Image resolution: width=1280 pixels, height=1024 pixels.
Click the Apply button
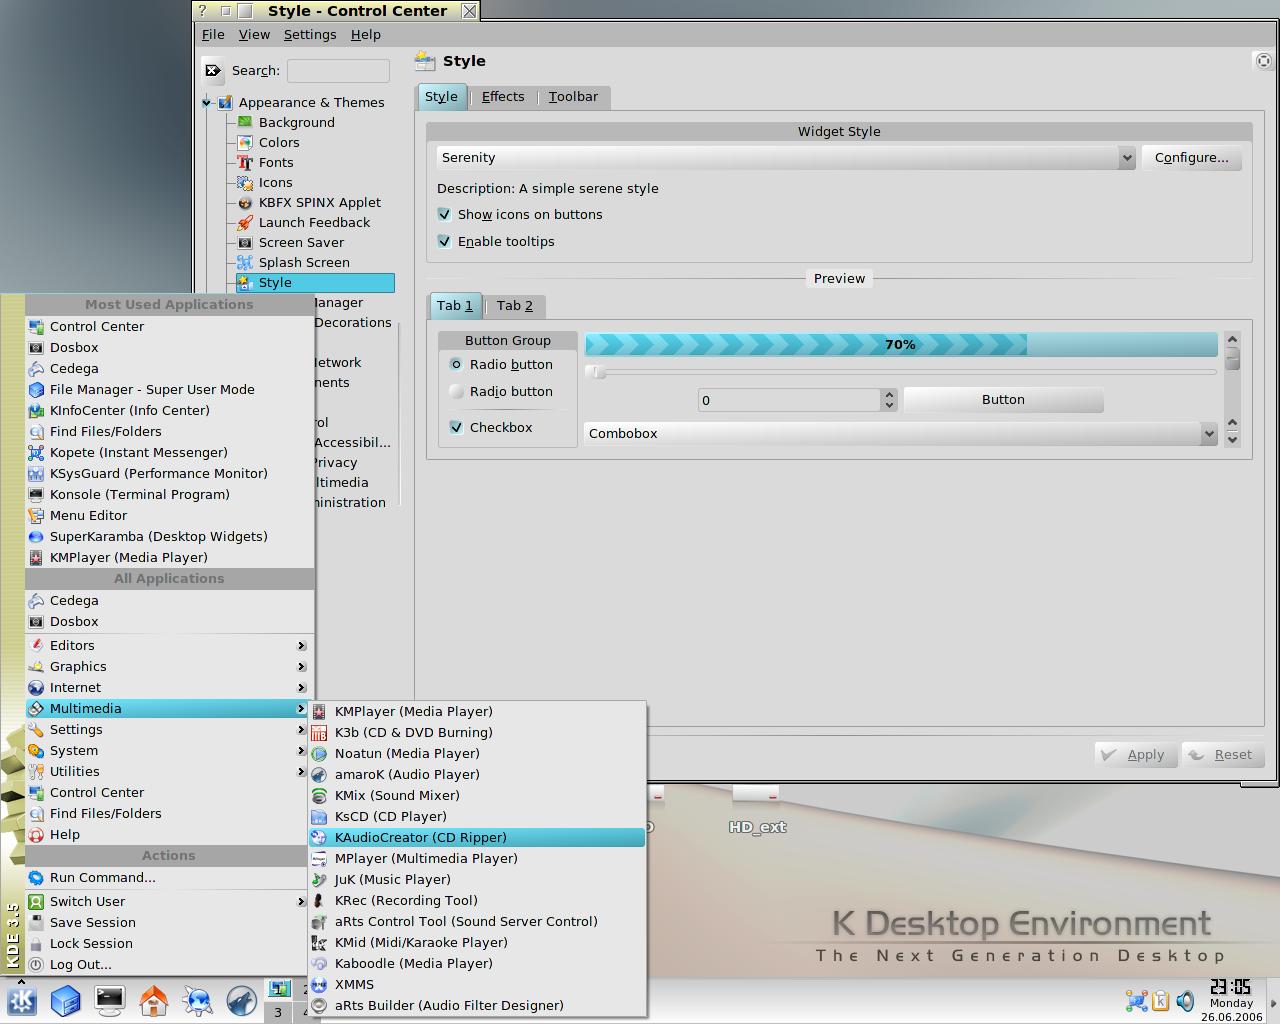pos(1136,755)
